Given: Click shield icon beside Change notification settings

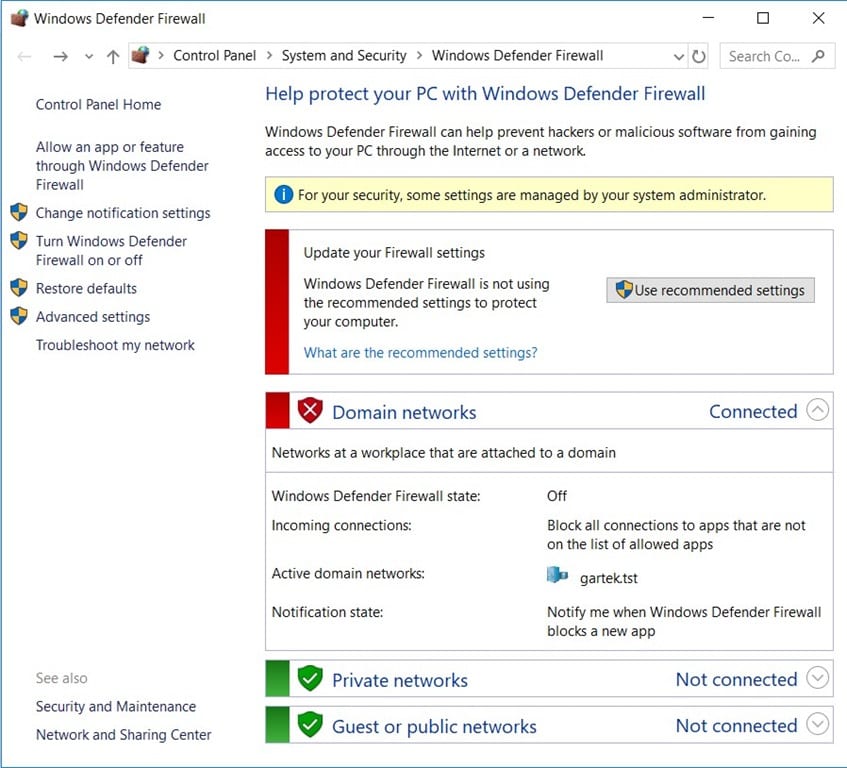Looking at the screenshot, I should click(19, 212).
